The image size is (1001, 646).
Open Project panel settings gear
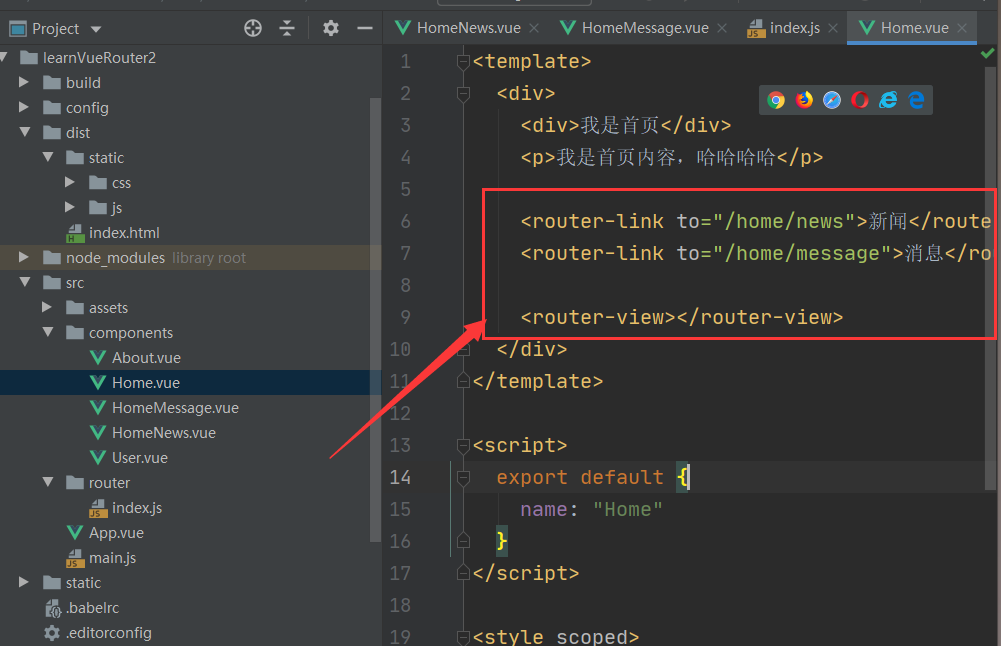coord(331,28)
